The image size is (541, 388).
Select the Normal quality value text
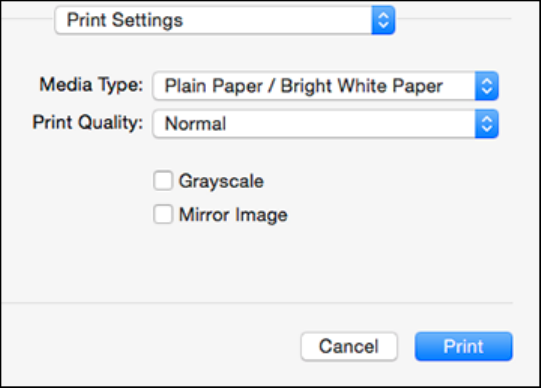point(195,124)
